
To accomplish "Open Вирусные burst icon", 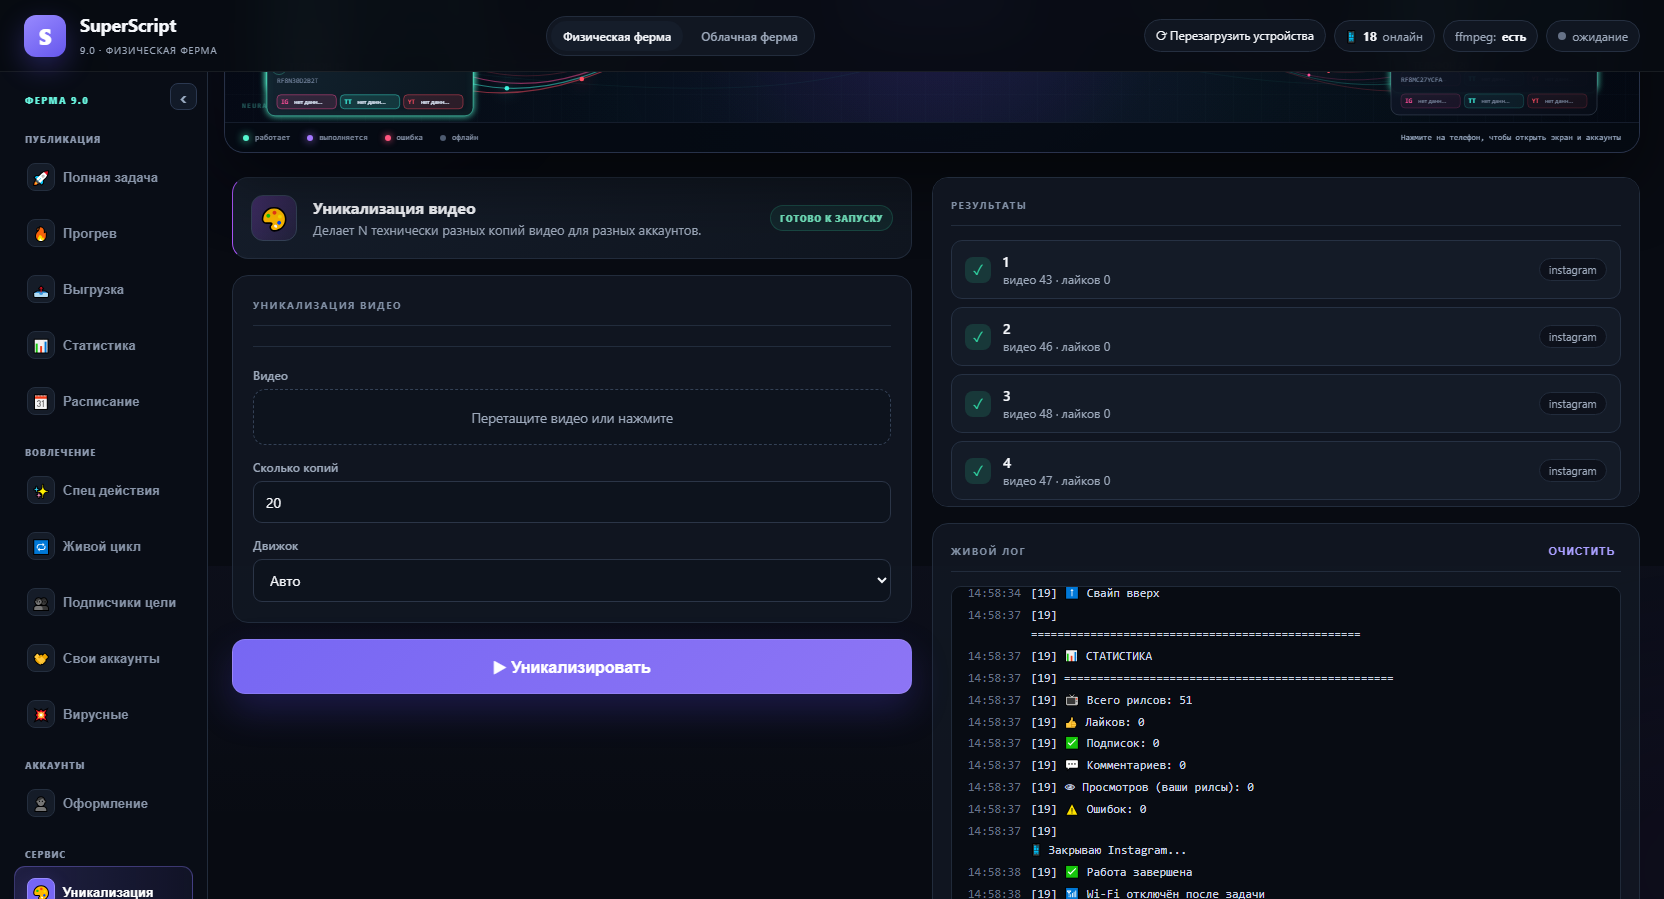I will (41, 715).
